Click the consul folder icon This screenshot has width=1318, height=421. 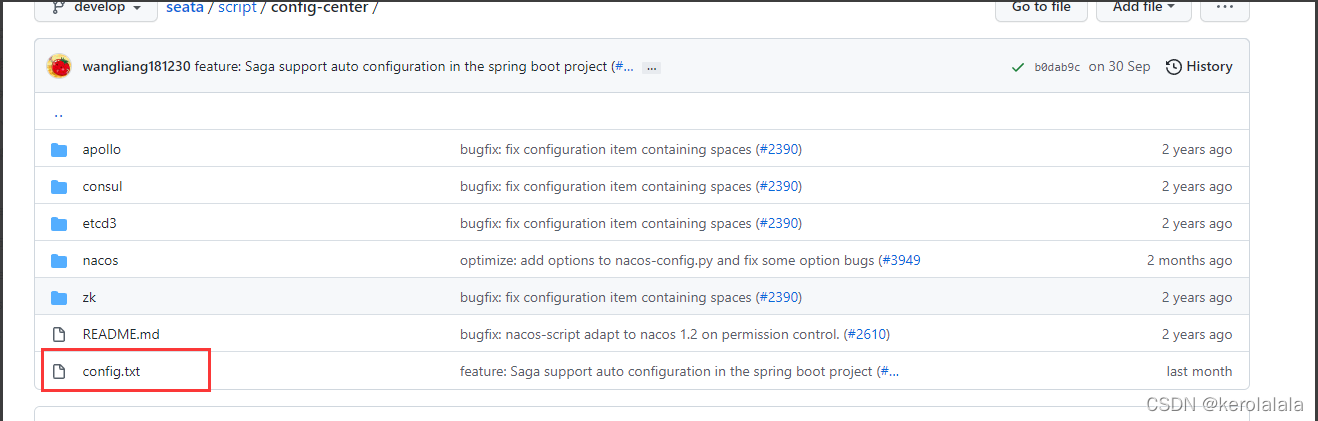coord(60,187)
